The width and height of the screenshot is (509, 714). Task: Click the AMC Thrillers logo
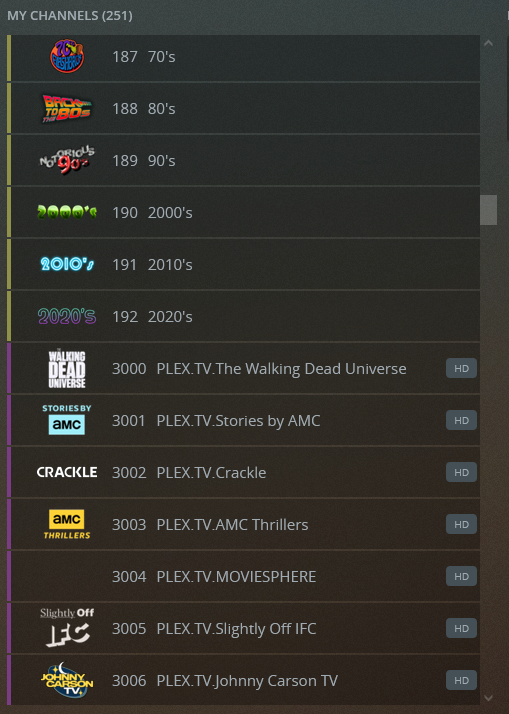tap(67, 524)
